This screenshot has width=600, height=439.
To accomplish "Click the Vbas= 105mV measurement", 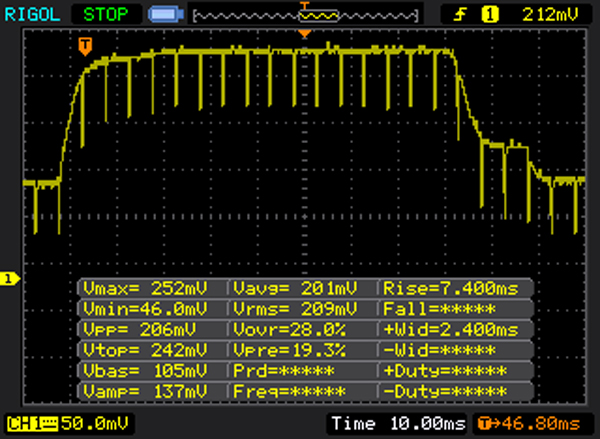I will point(145,371).
